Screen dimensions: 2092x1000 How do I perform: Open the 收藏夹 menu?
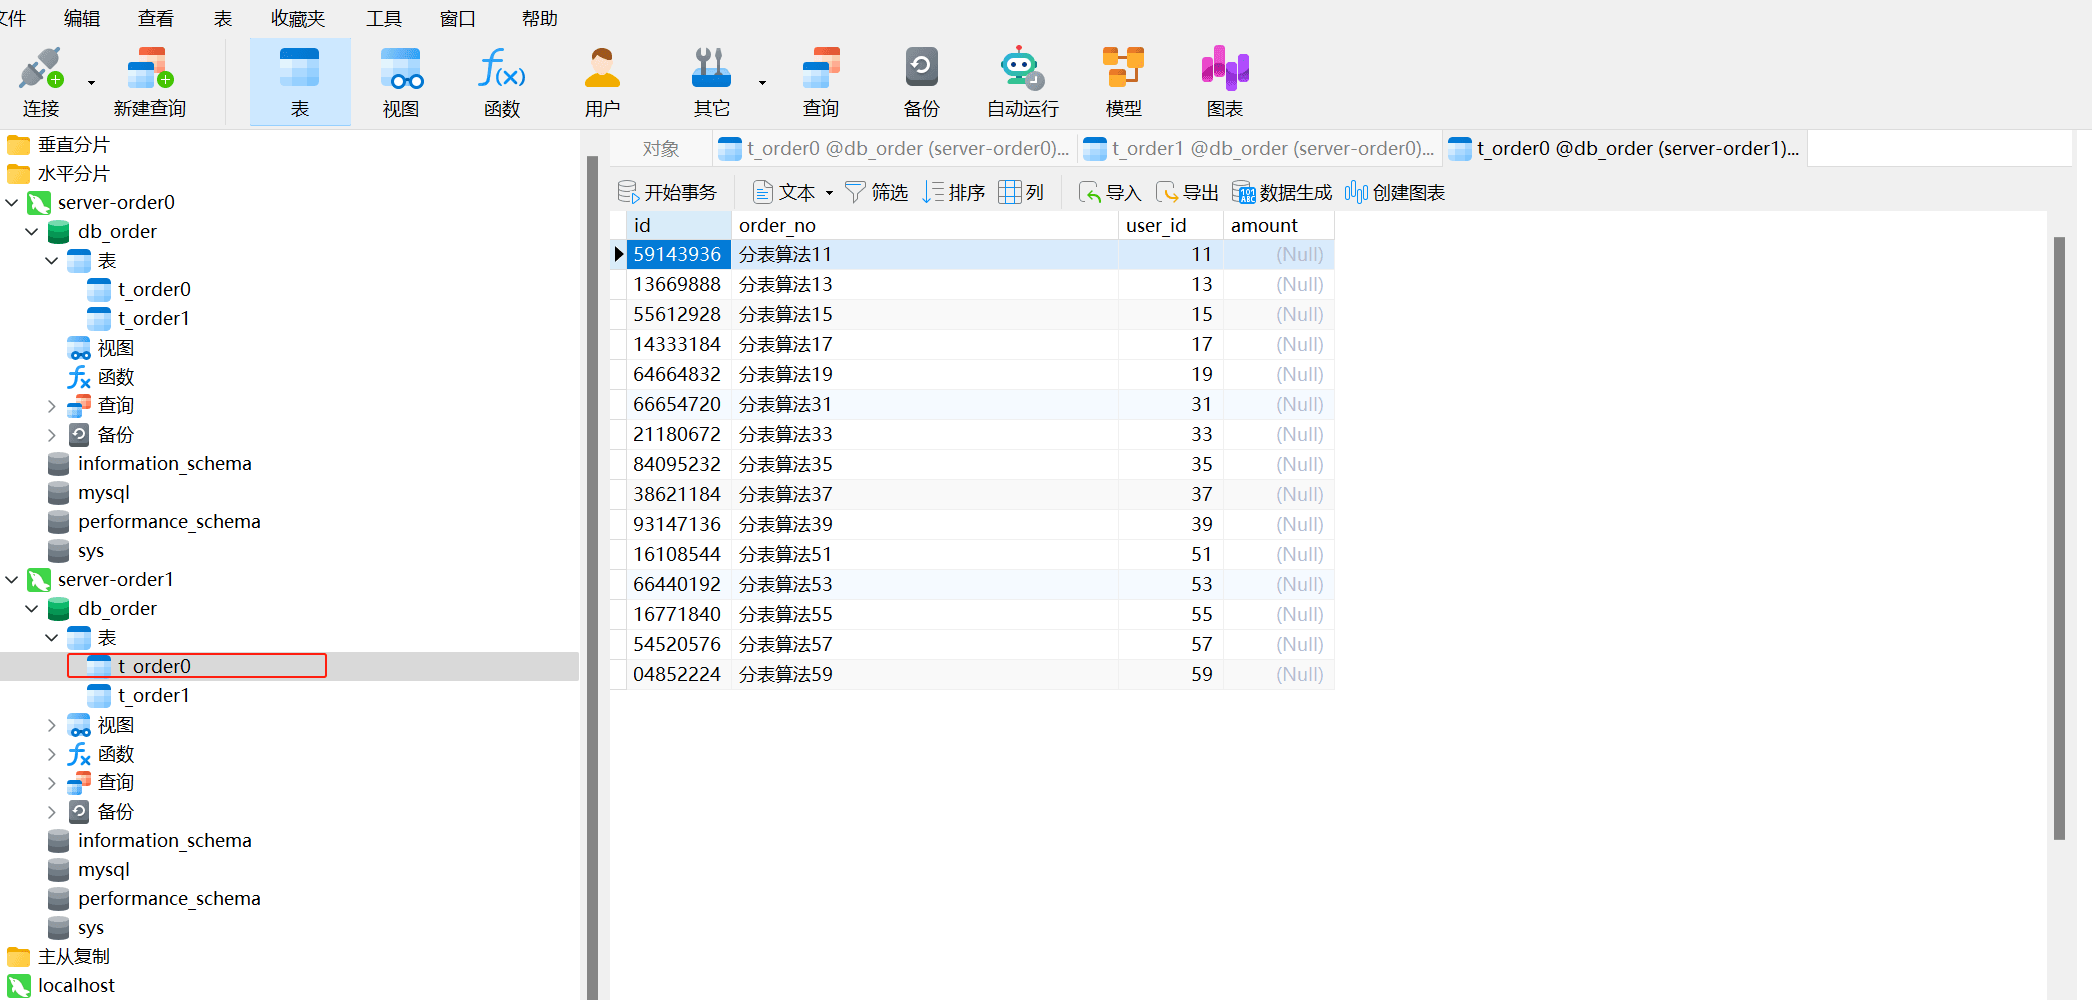pyautogui.click(x=298, y=18)
